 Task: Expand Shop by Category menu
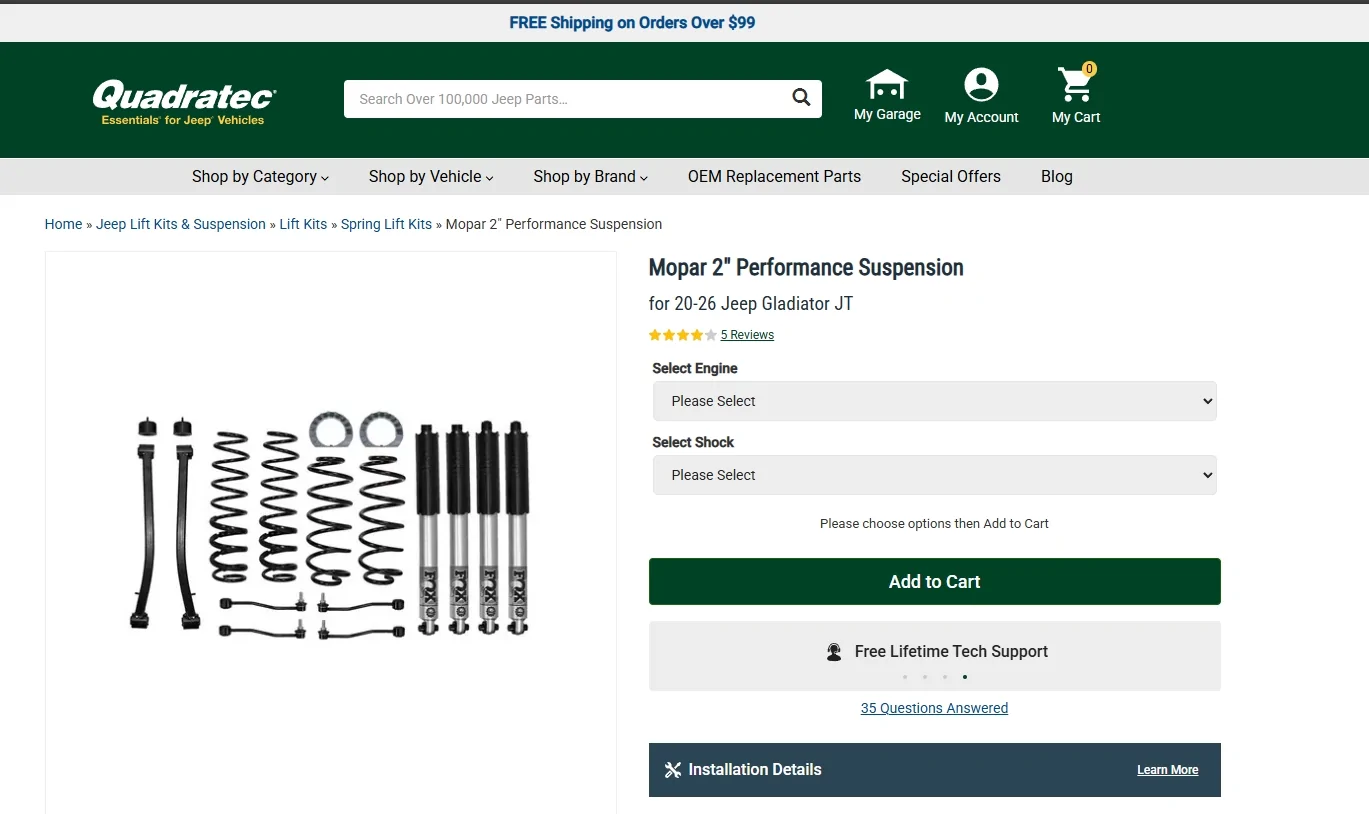click(260, 177)
